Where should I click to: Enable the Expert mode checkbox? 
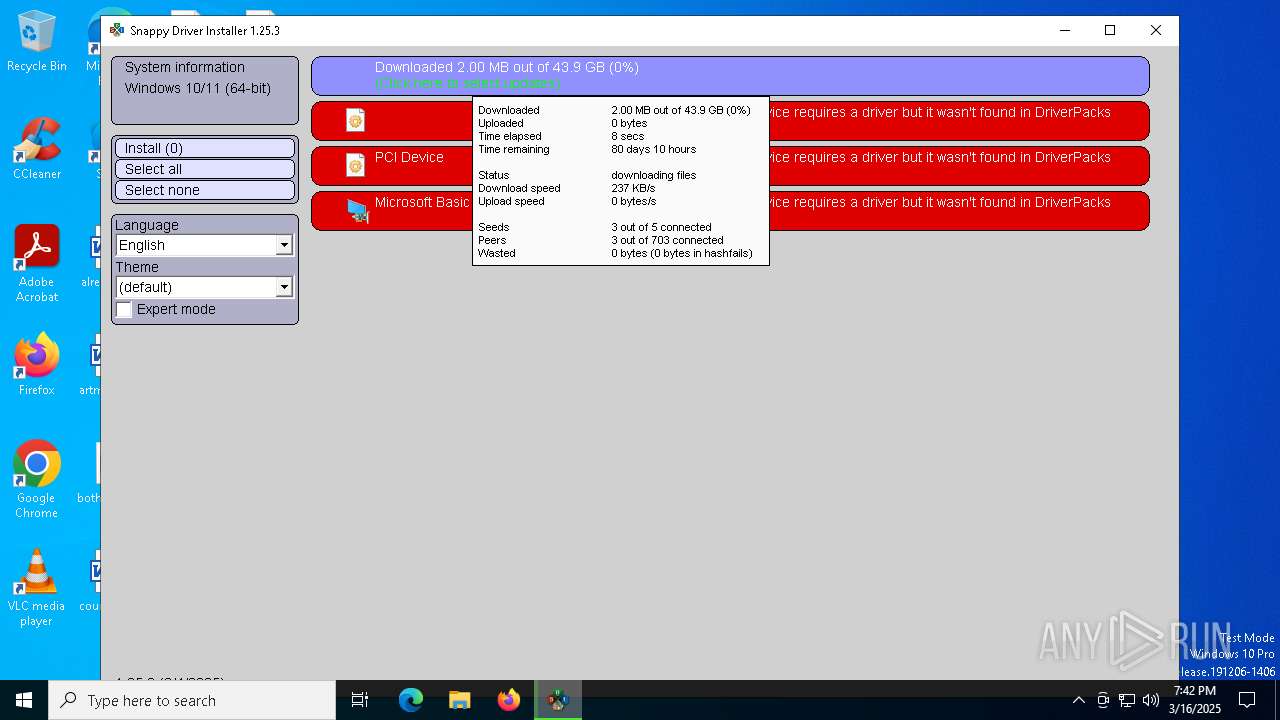click(124, 310)
